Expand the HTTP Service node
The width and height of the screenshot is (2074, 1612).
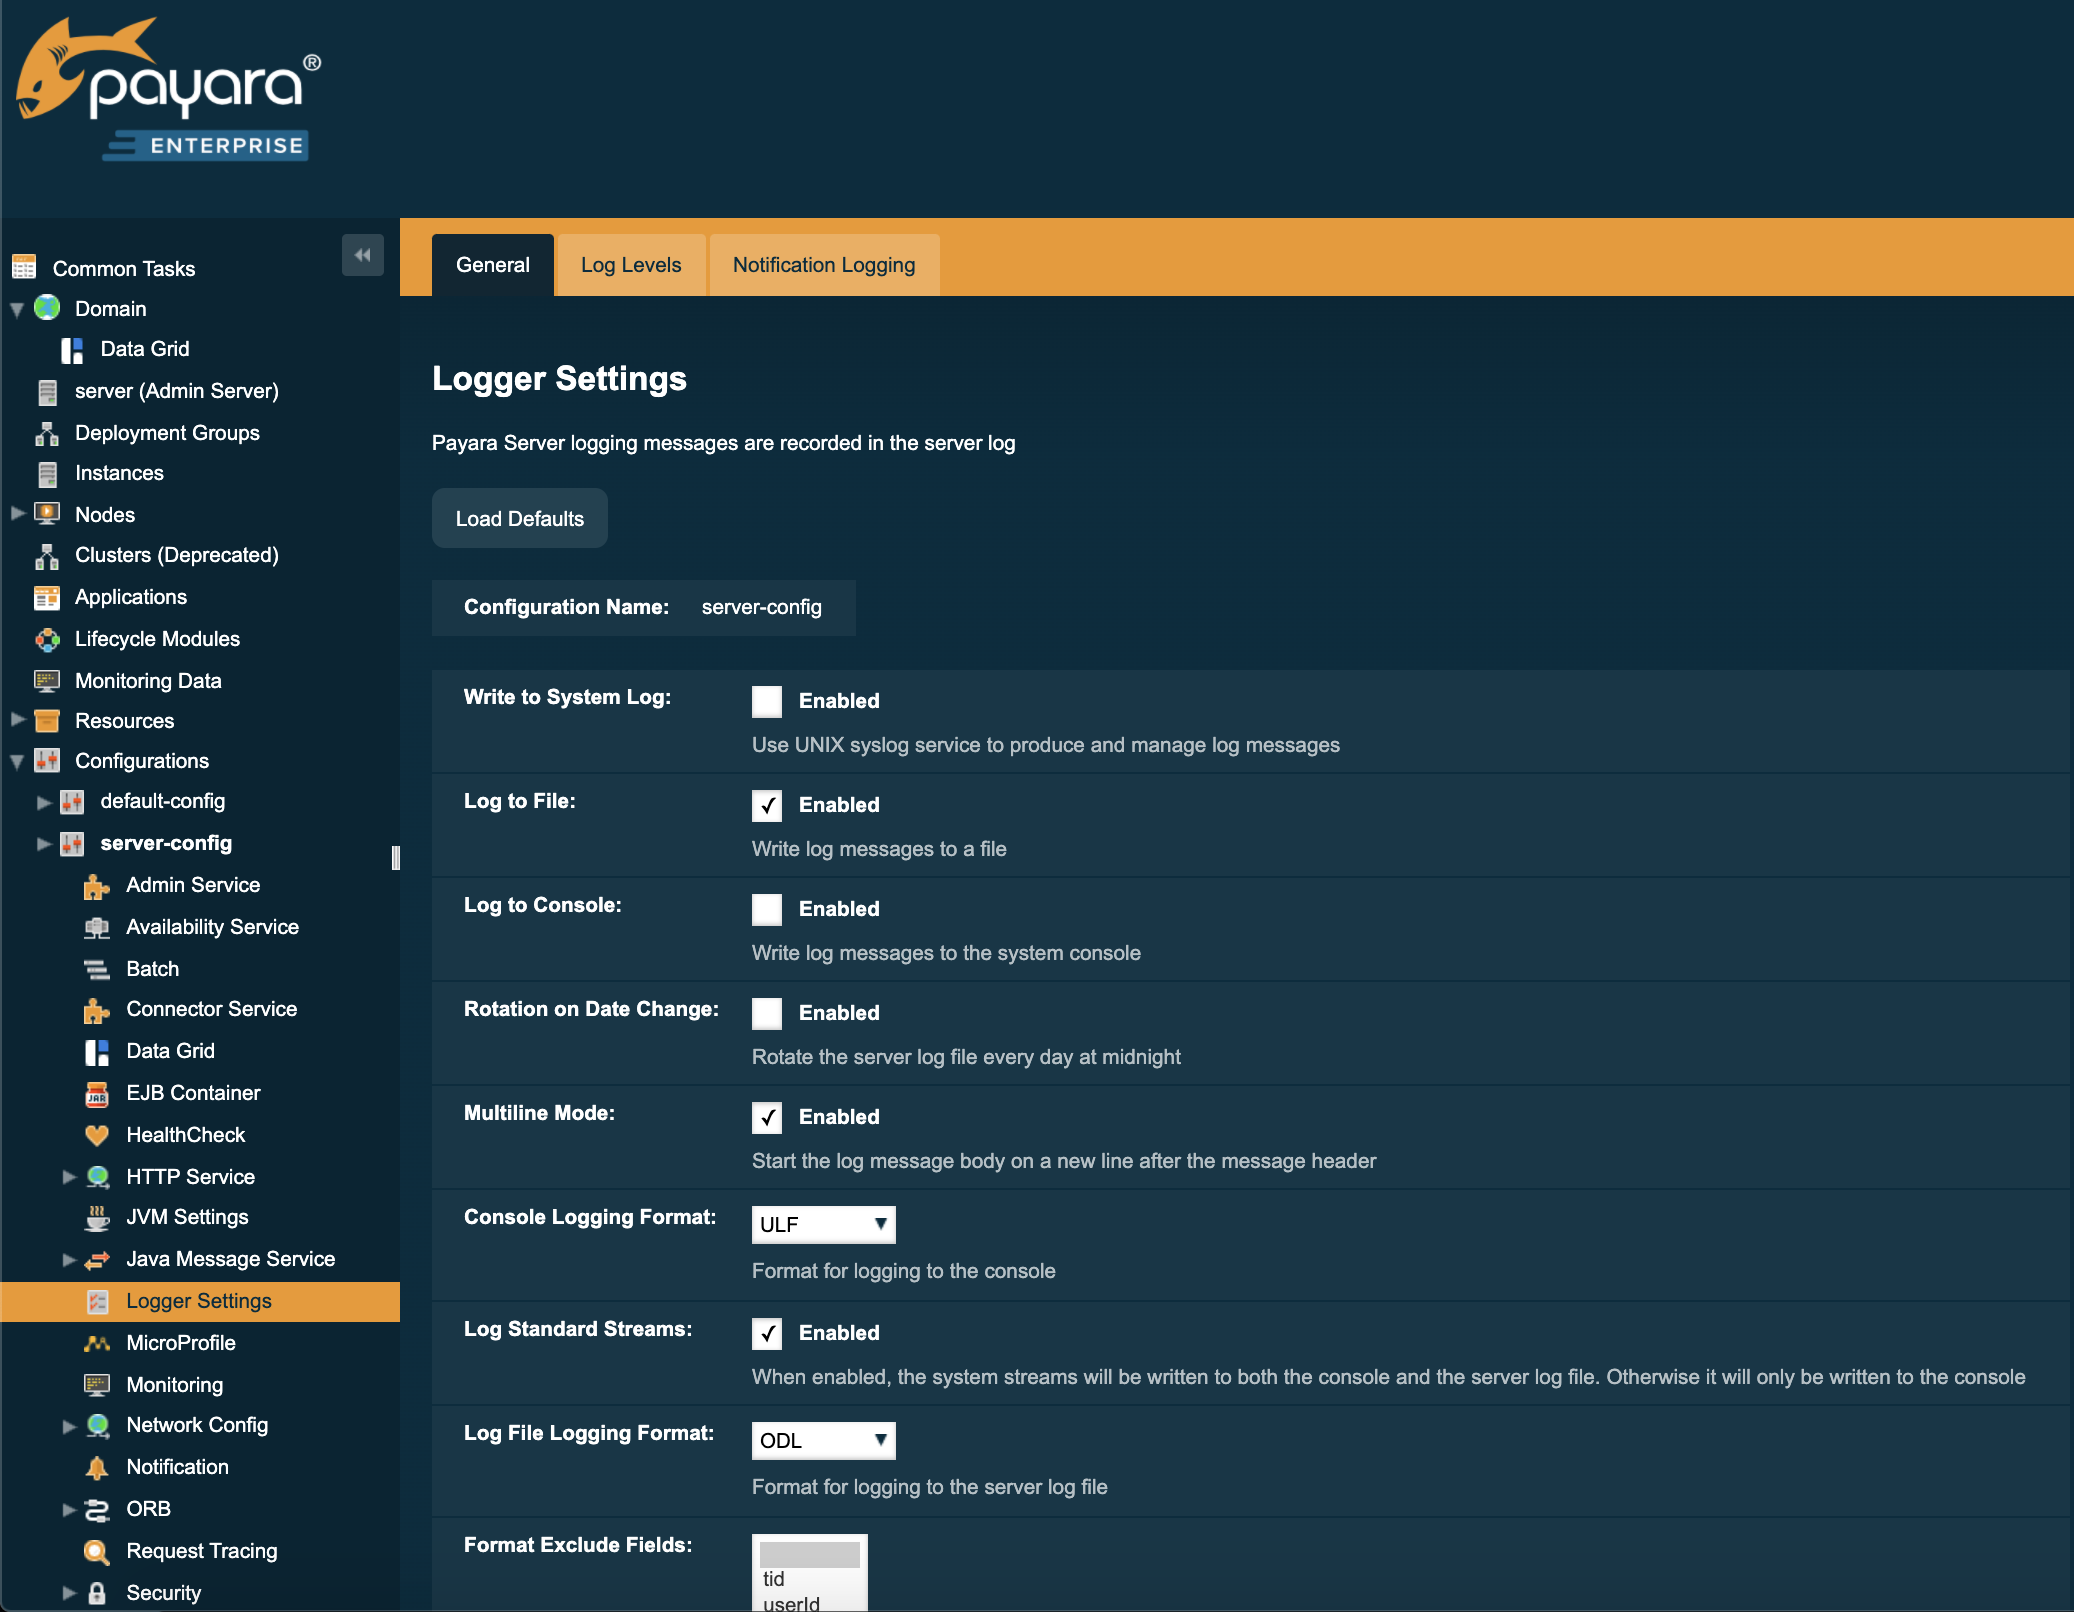[69, 1177]
